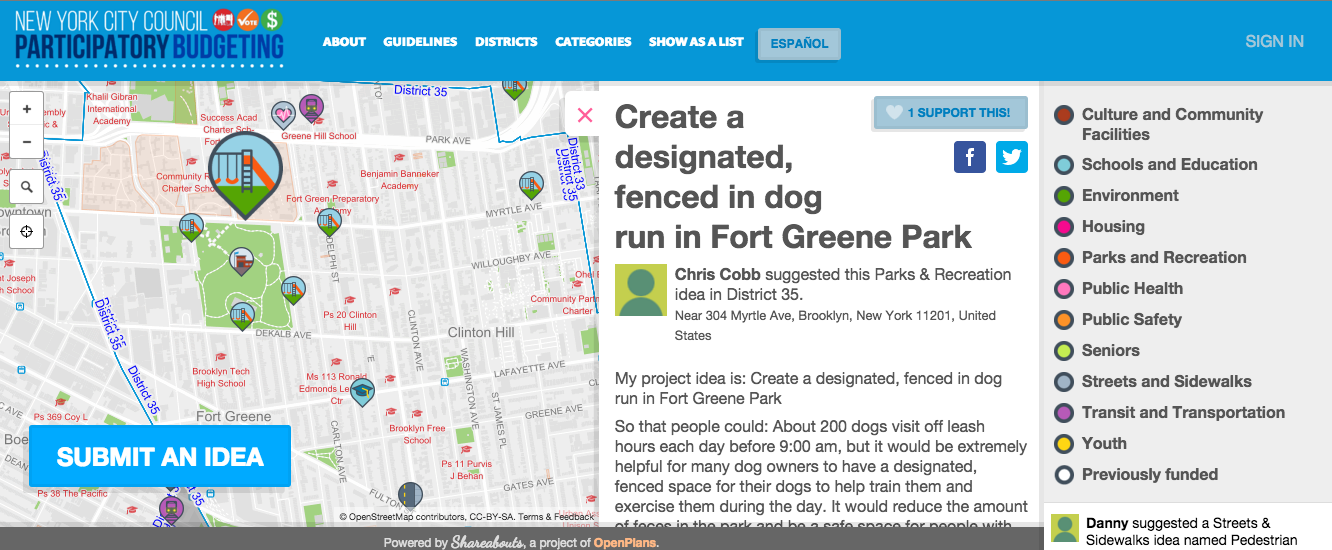Open Terms & Feedback map link
1332x550 pixels.
point(556,517)
